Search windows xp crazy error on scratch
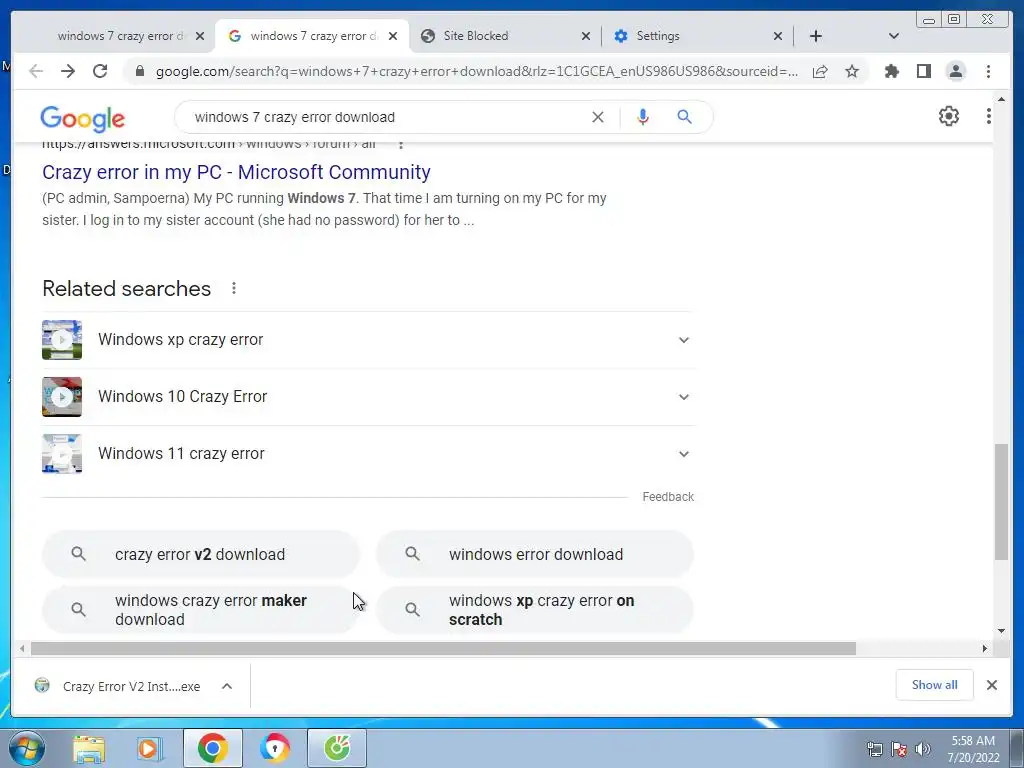The image size is (1024, 768). (x=535, y=609)
